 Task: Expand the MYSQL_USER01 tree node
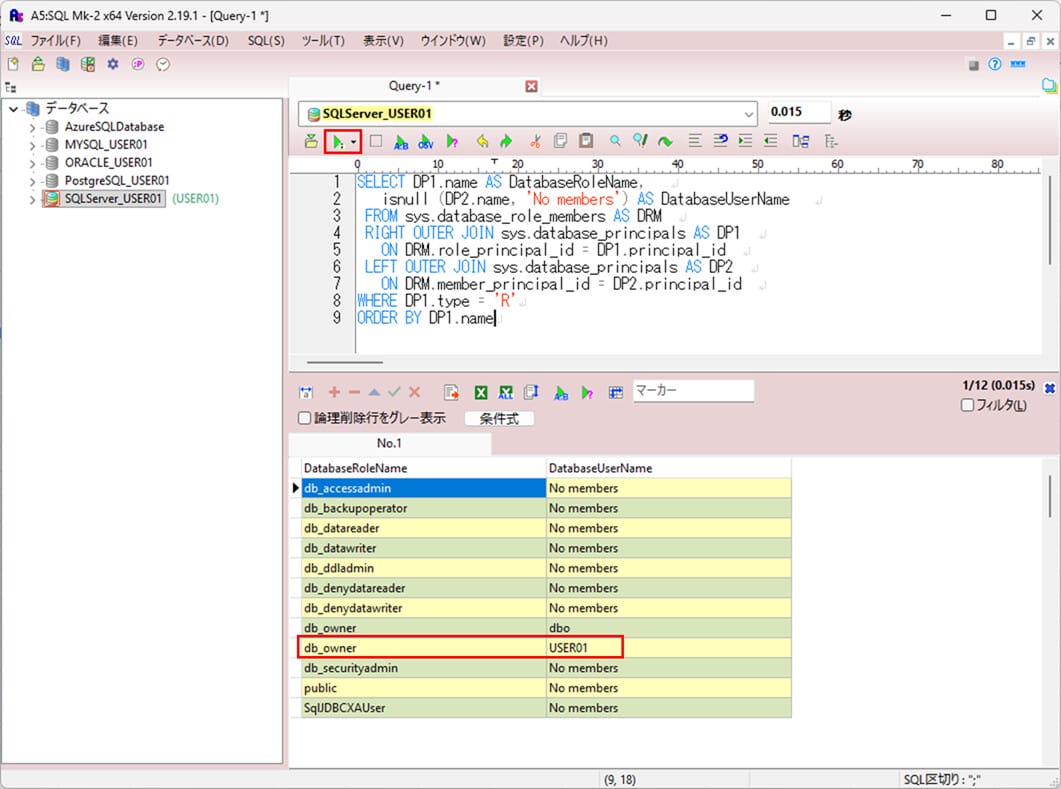click(32, 145)
